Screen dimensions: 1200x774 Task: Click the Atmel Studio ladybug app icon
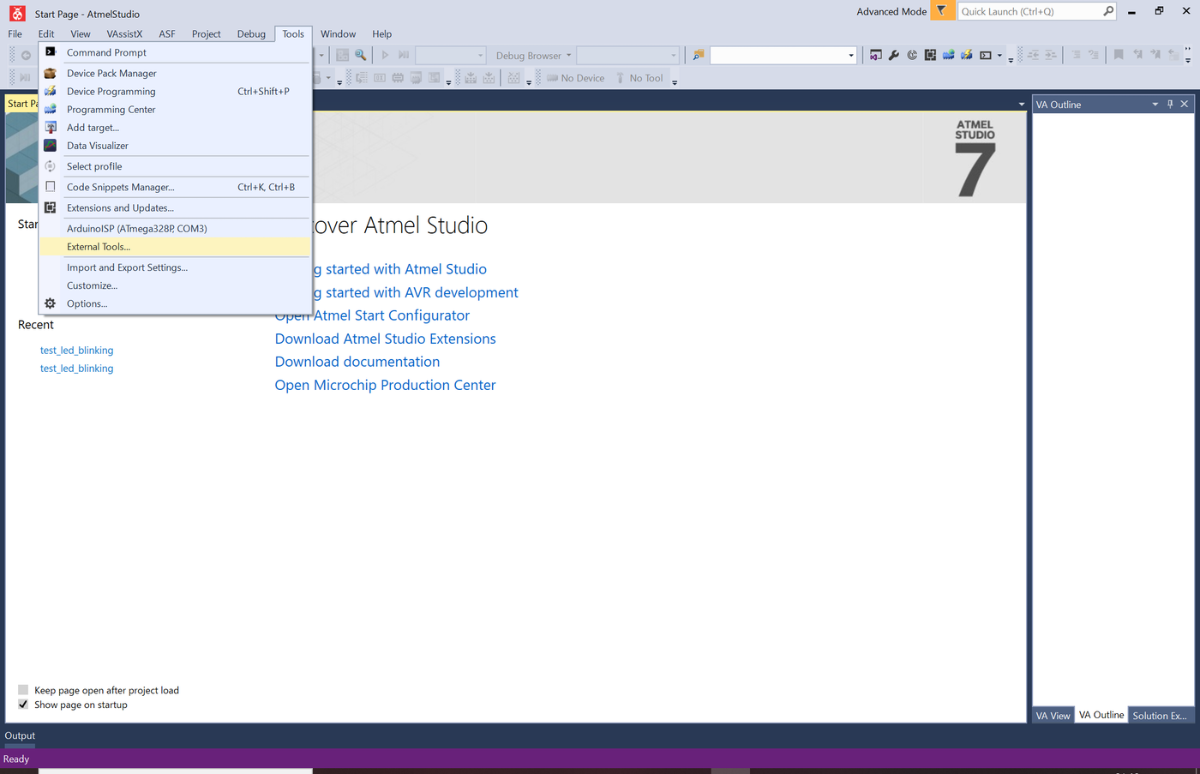(17, 13)
